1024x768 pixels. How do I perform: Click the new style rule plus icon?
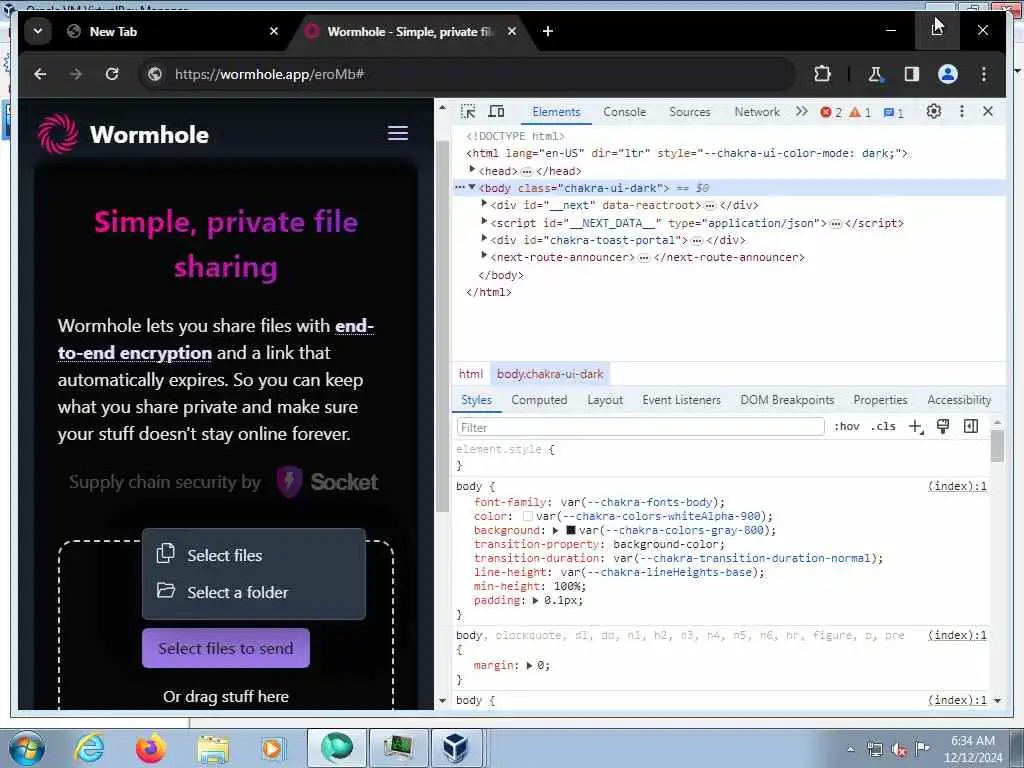click(x=916, y=426)
